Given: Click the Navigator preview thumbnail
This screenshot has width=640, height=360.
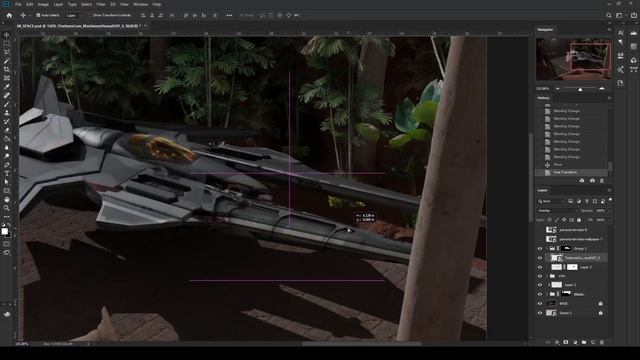Looking at the screenshot, I should coord(573,59).
